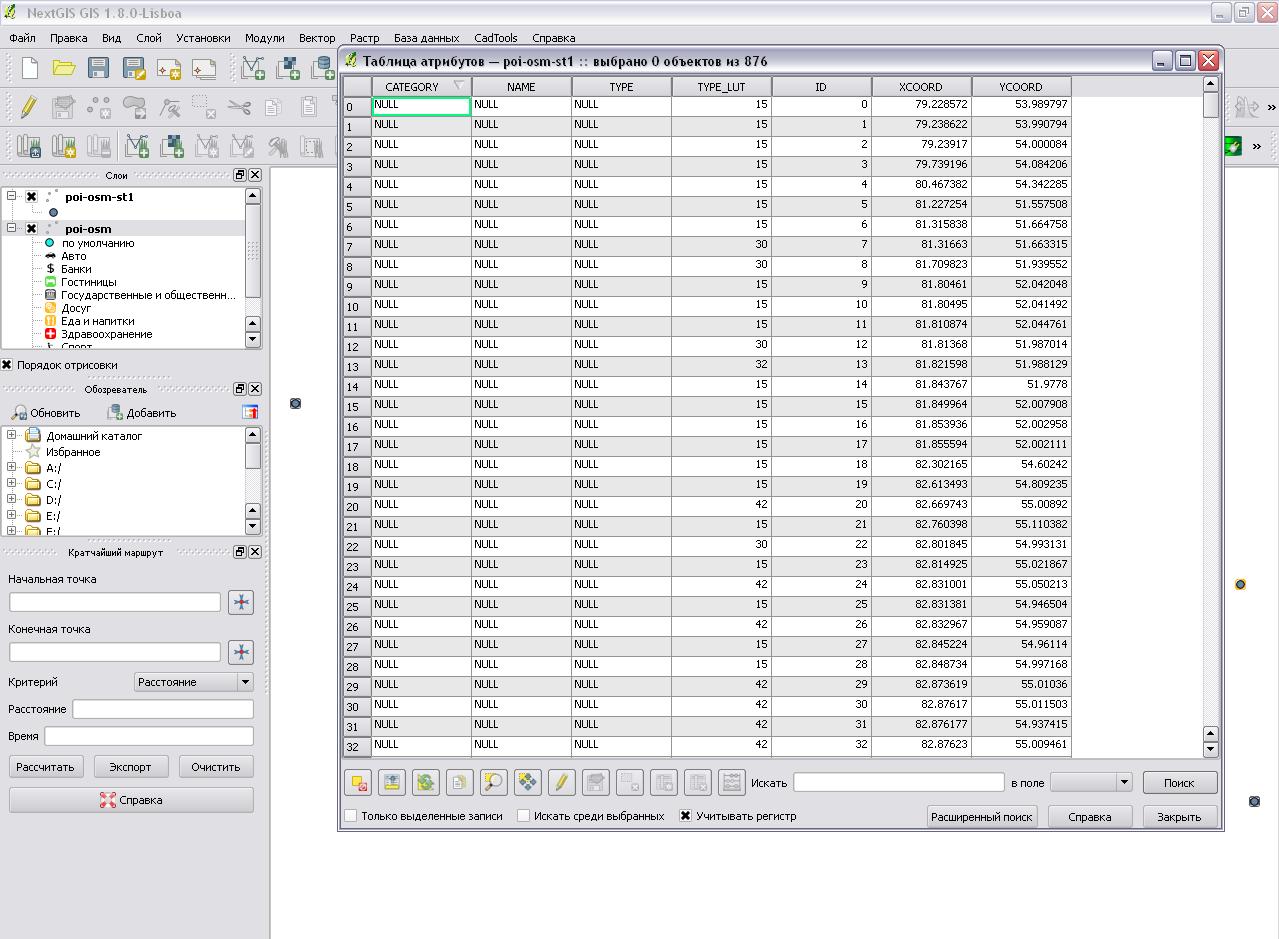Expand the 'Домашний каталог' tree node

tap(11, 436)
